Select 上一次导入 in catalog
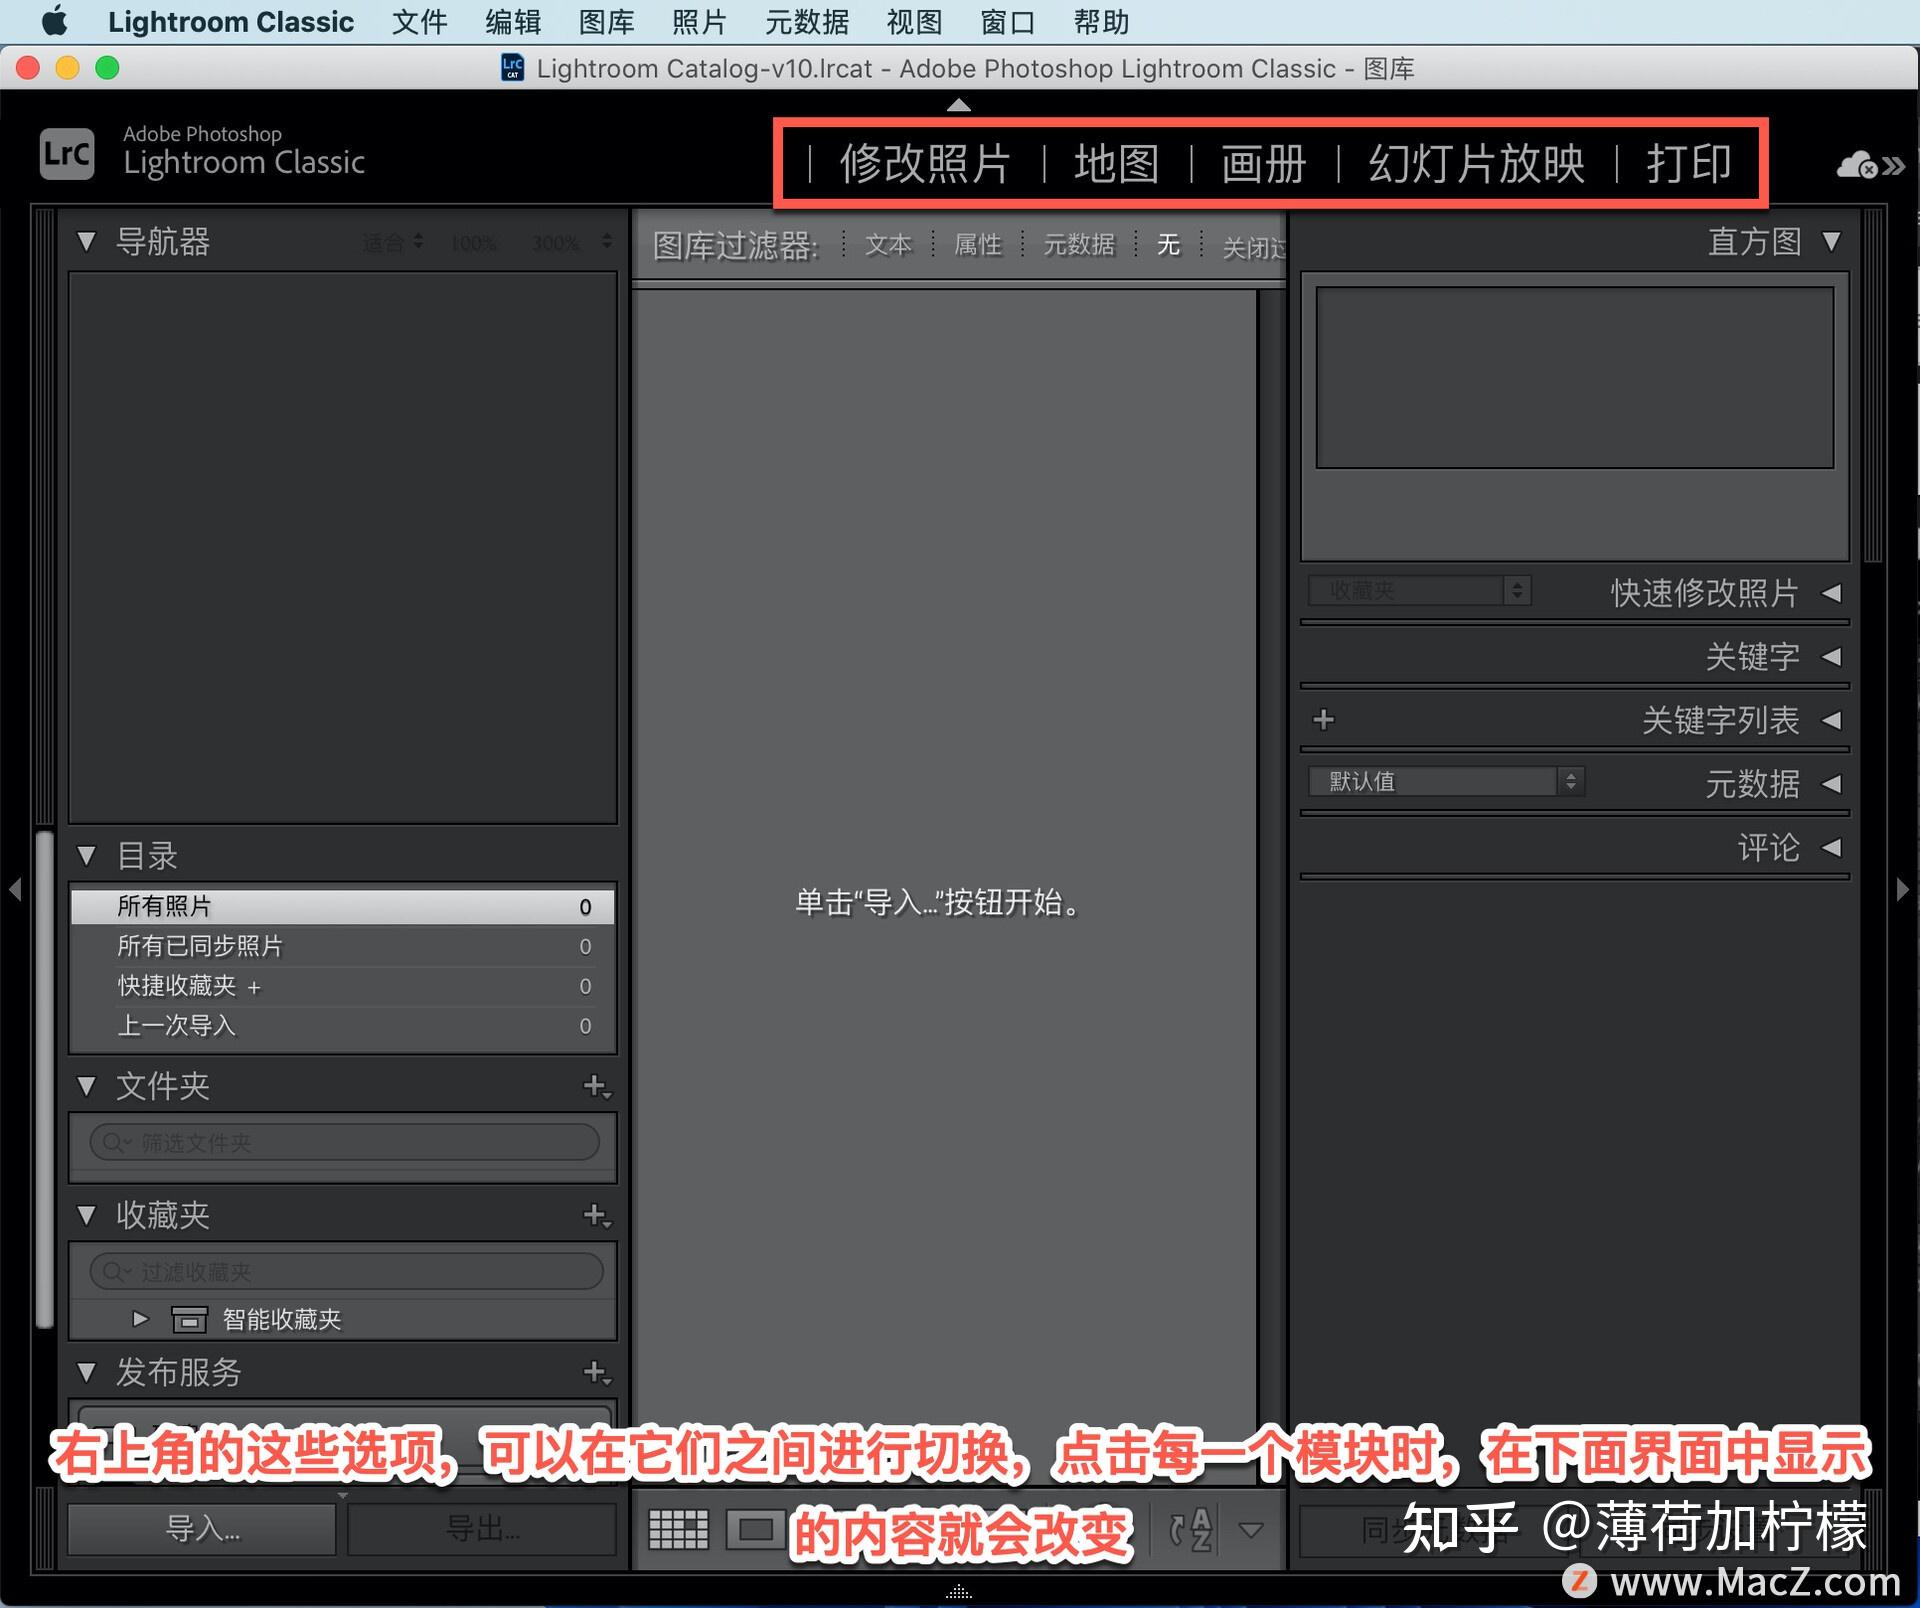1920x1608 pixels. coord(342,1026)
